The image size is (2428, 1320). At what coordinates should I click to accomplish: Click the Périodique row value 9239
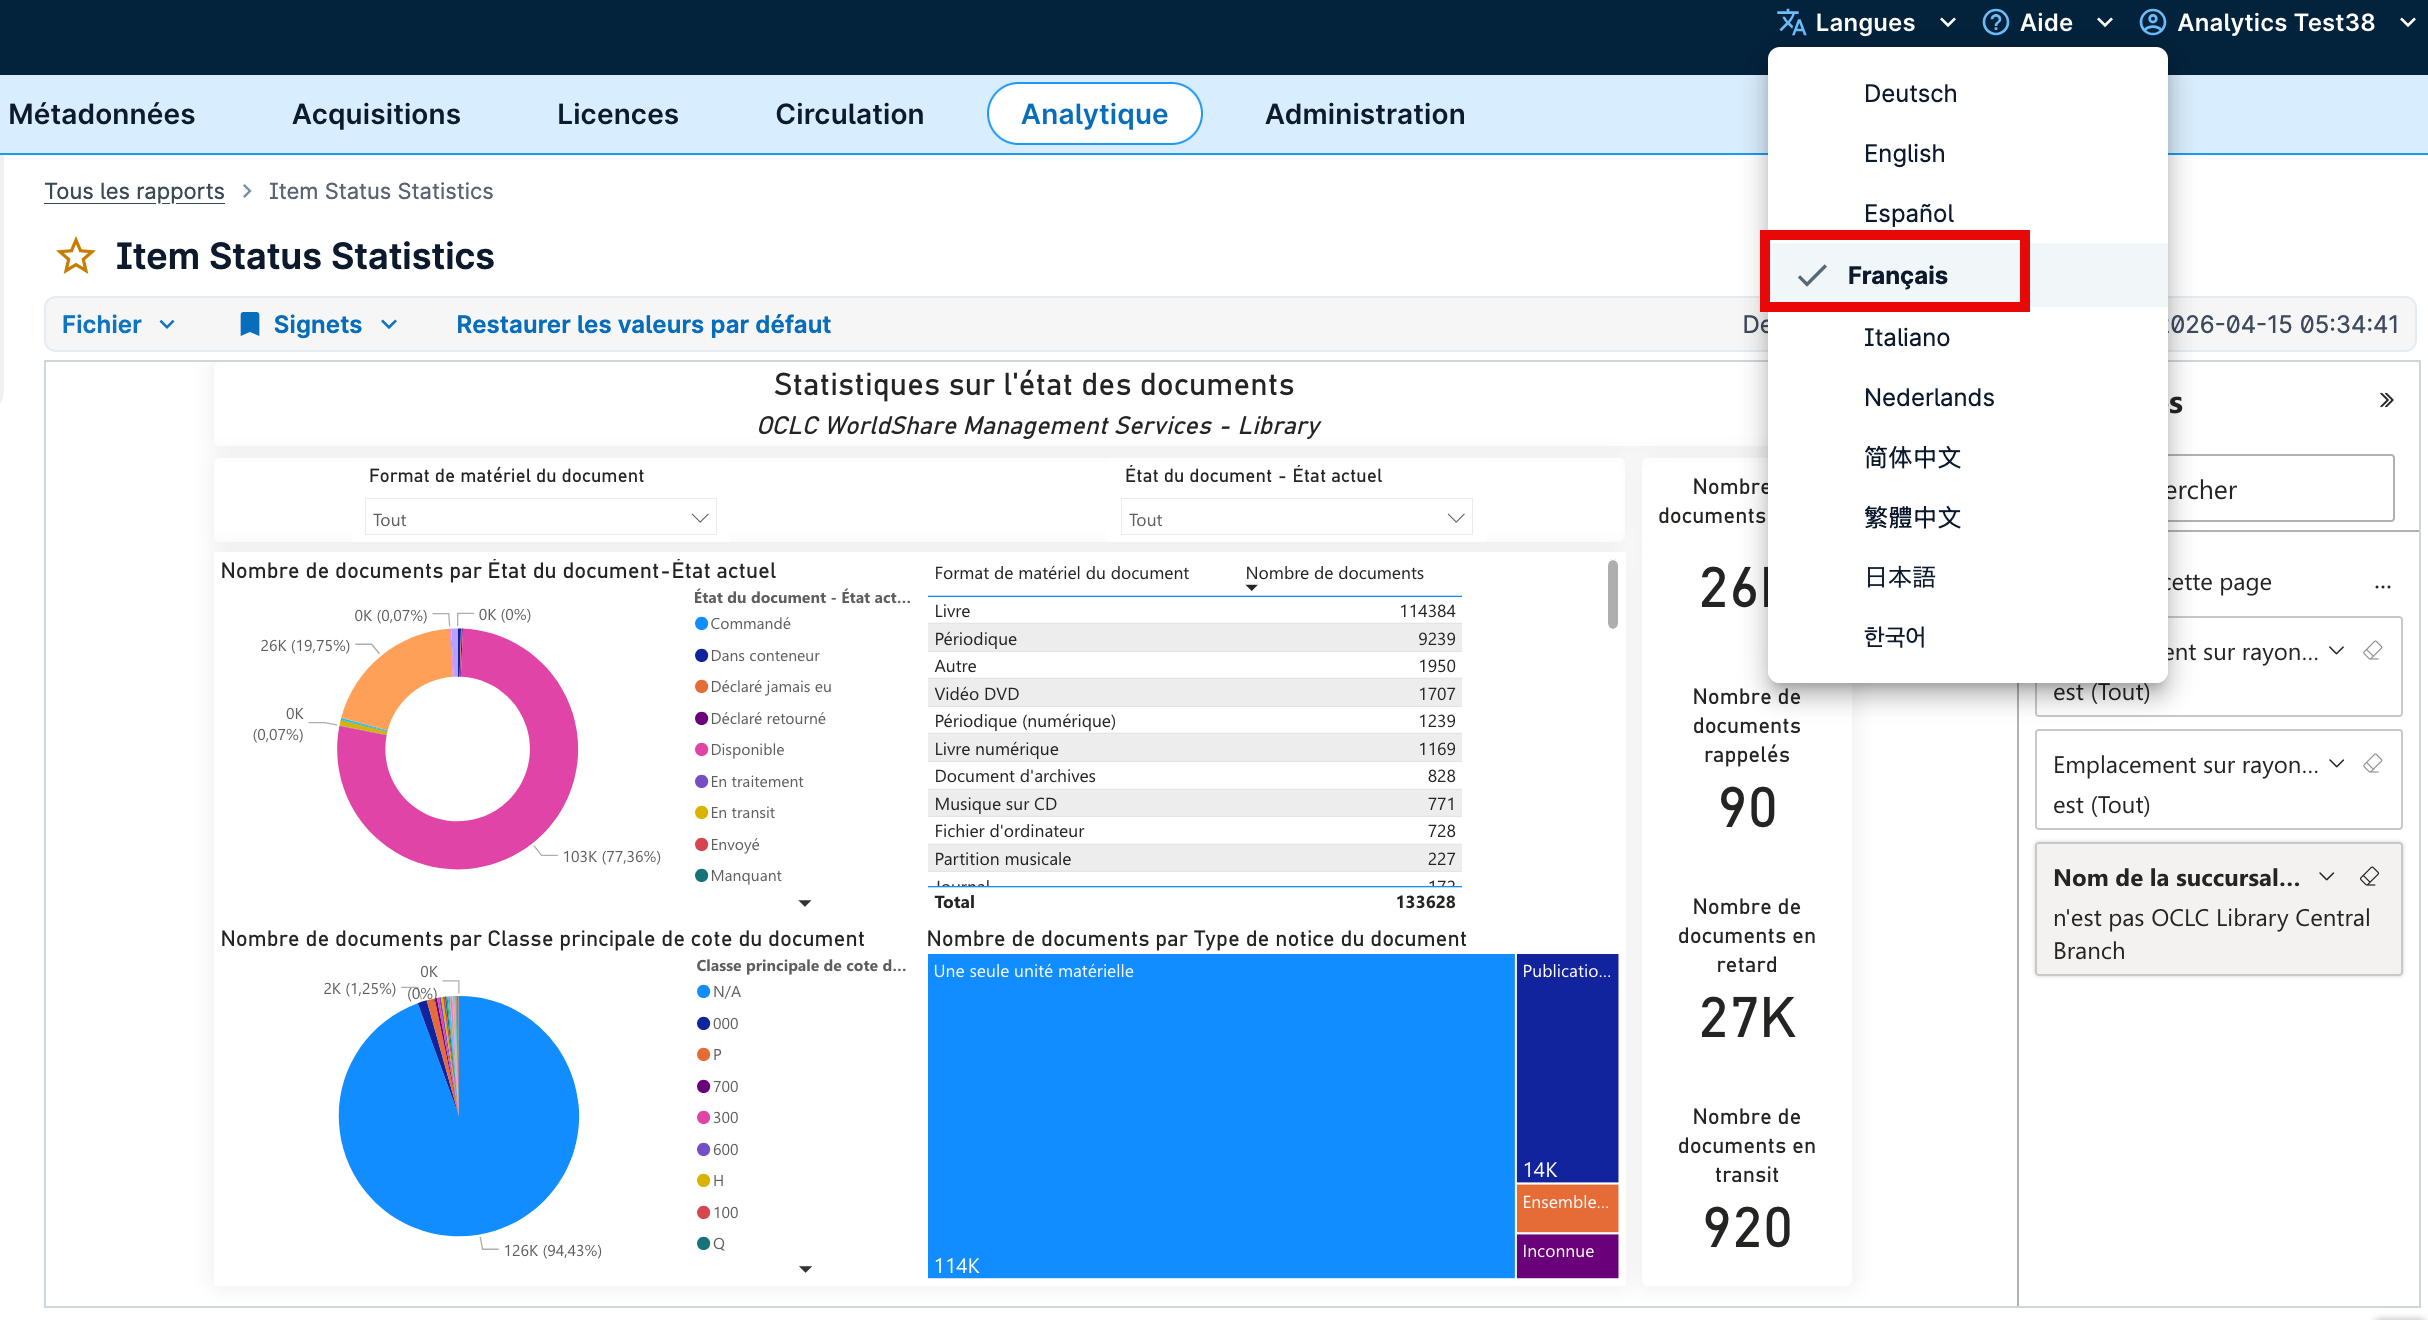point(1436,639)
